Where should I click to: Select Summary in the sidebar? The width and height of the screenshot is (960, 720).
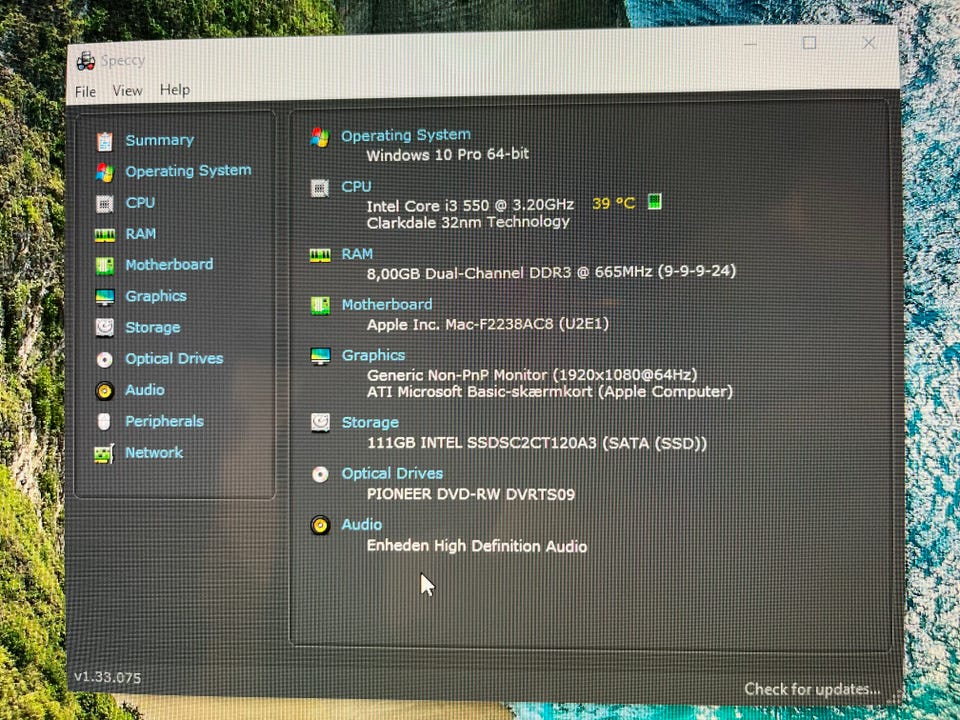(x=160, y=140)
